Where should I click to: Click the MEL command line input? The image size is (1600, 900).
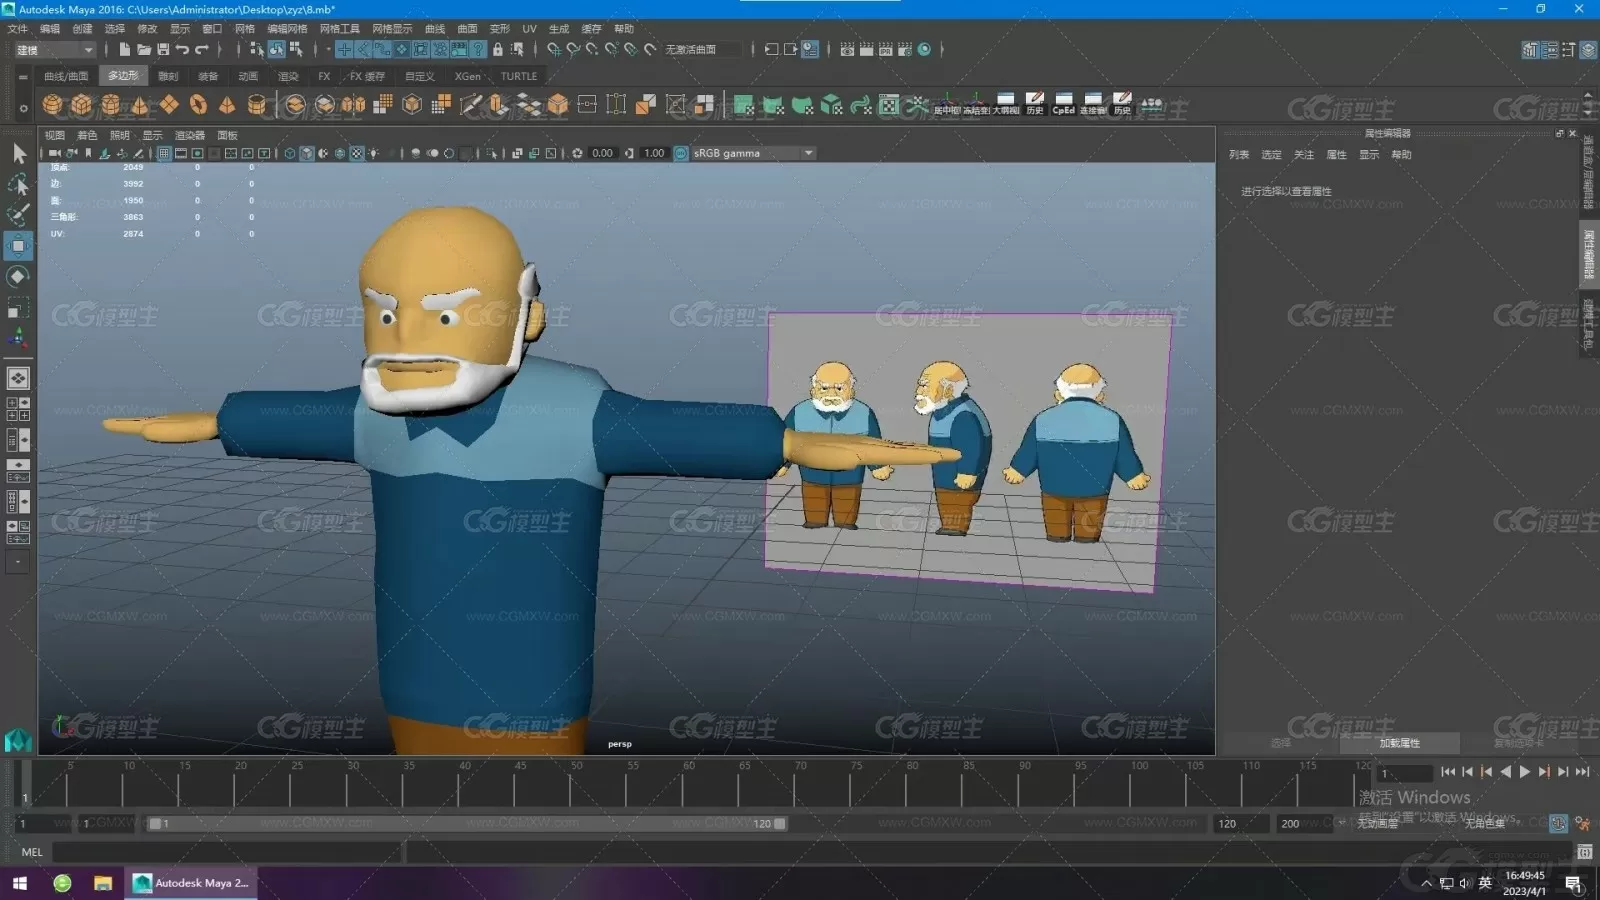227,852
